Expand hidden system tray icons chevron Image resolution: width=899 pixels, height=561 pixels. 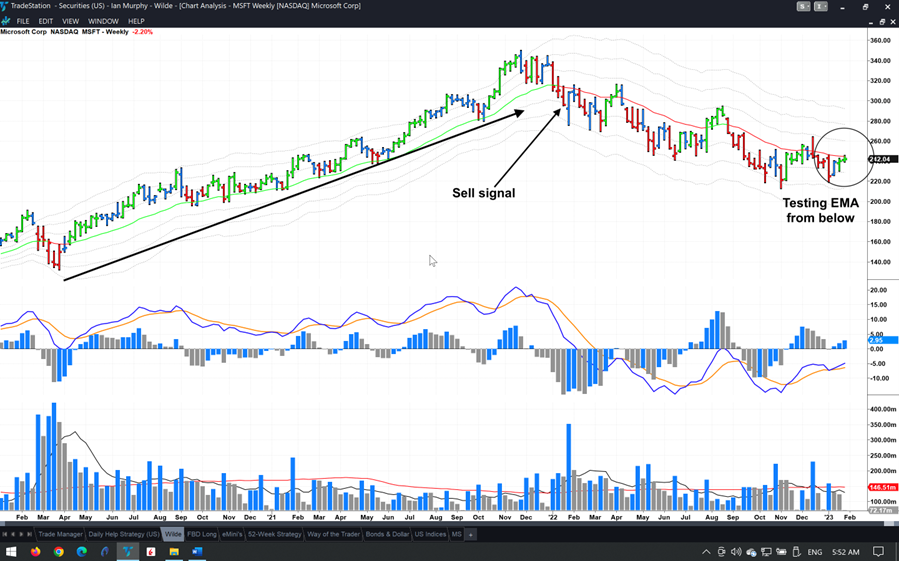tap(706, 551)
